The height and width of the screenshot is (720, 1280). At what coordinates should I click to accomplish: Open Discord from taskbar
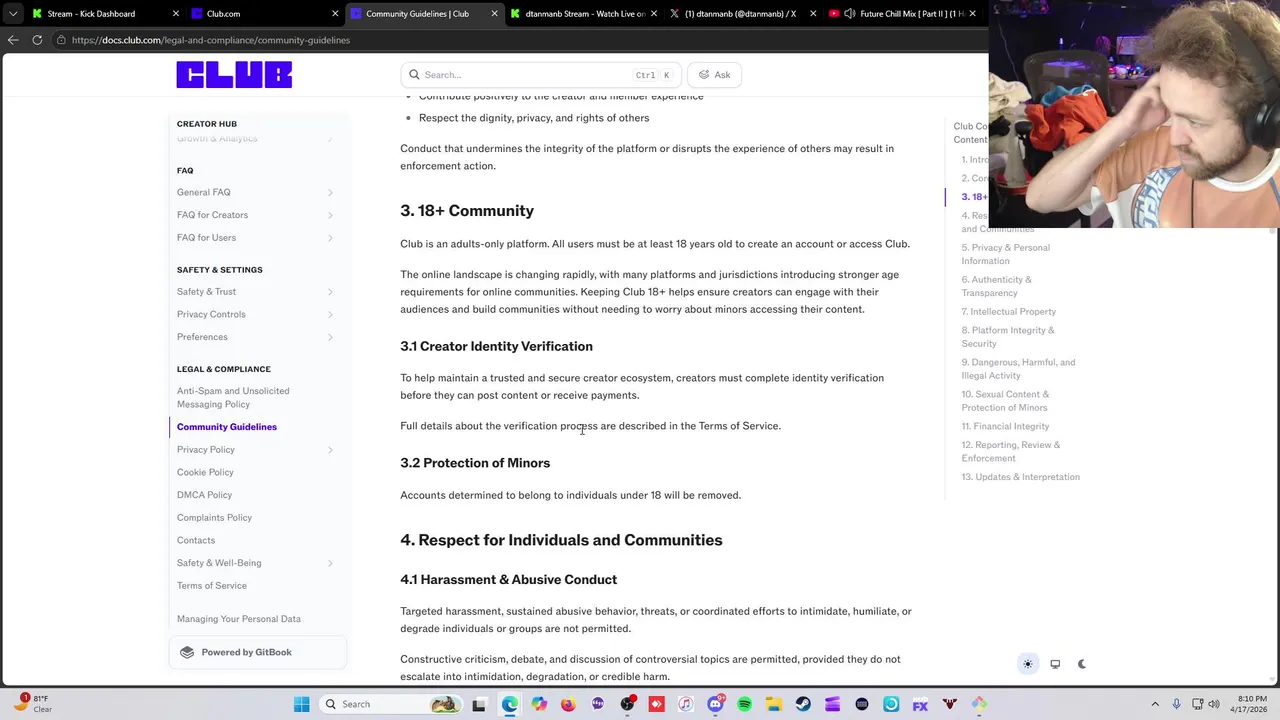pyautogui.click(x=715, y=704)
